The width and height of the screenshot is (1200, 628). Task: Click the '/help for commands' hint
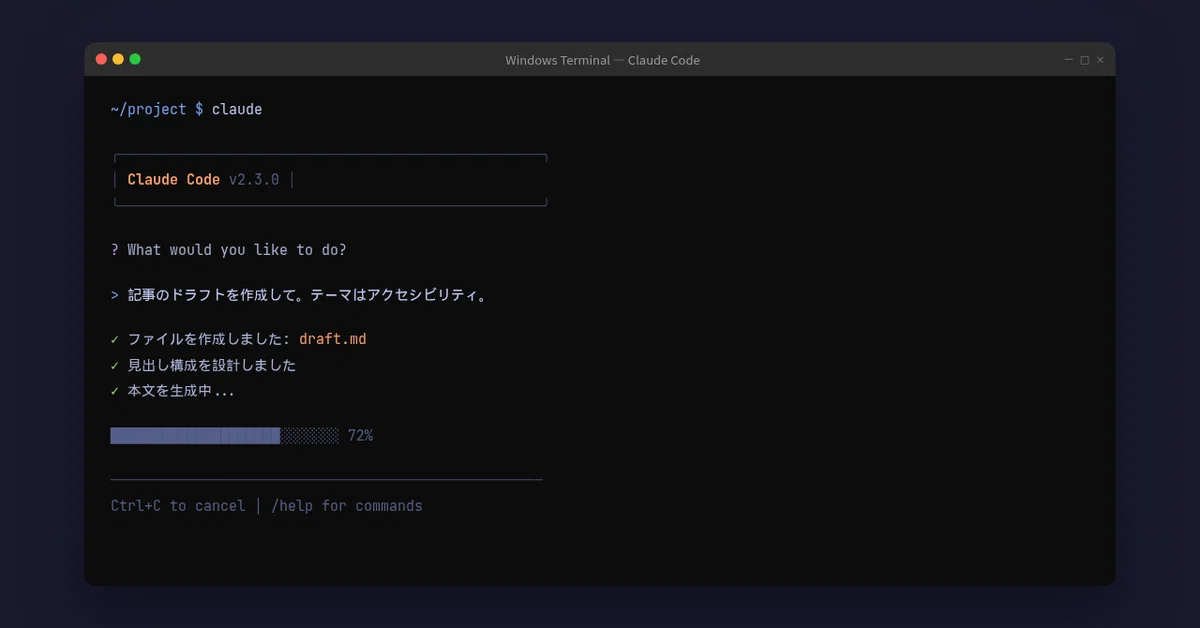347,506
